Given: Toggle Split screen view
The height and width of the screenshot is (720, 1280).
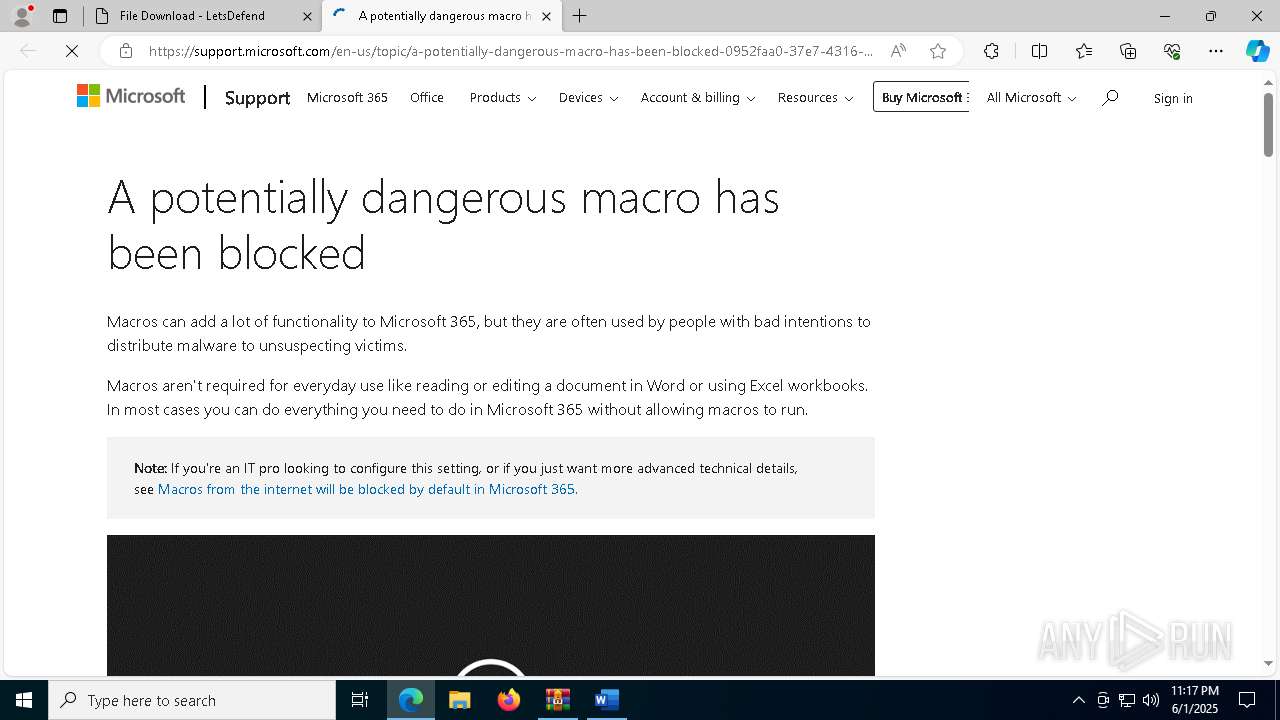Looking at the screenshot, I should point(1039,51).
